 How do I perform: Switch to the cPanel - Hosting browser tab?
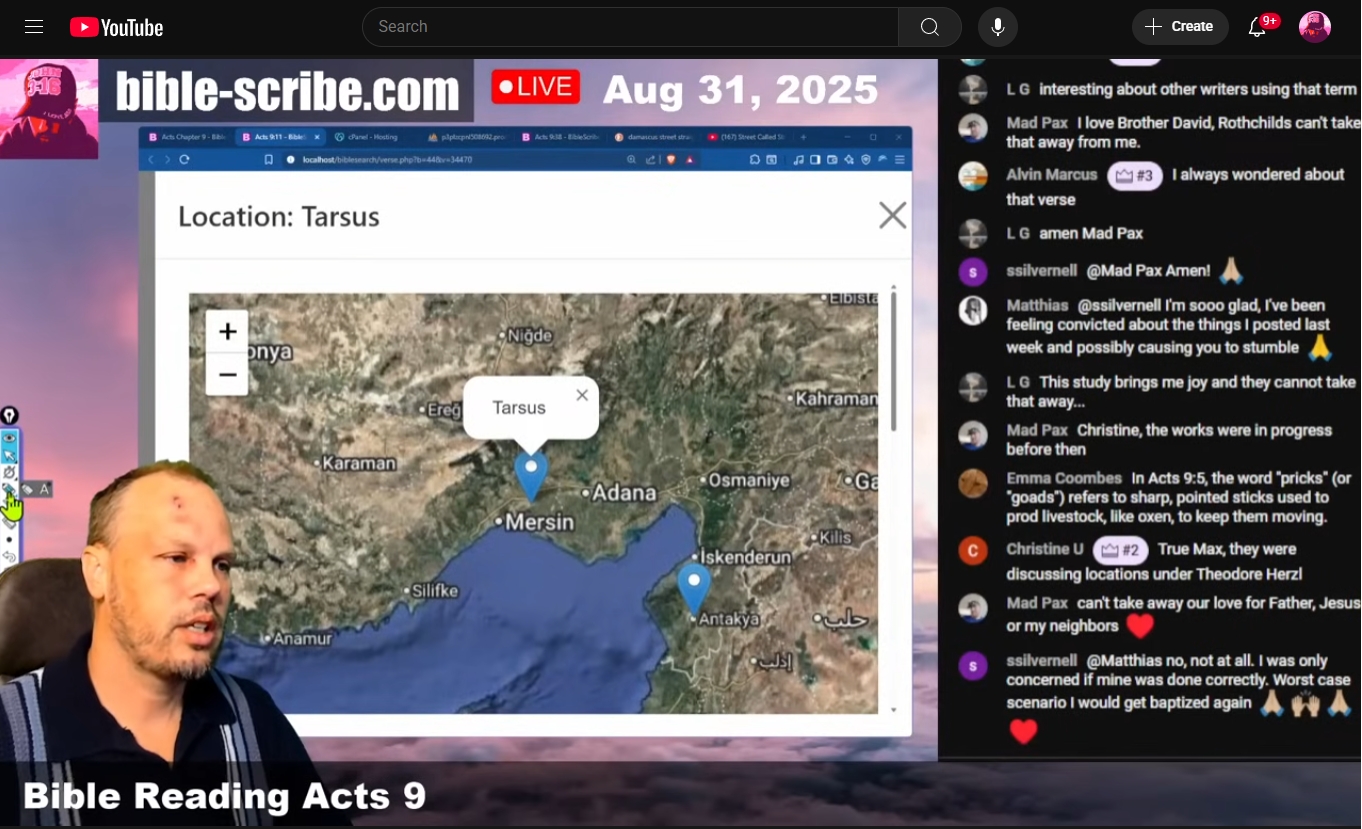366,137
